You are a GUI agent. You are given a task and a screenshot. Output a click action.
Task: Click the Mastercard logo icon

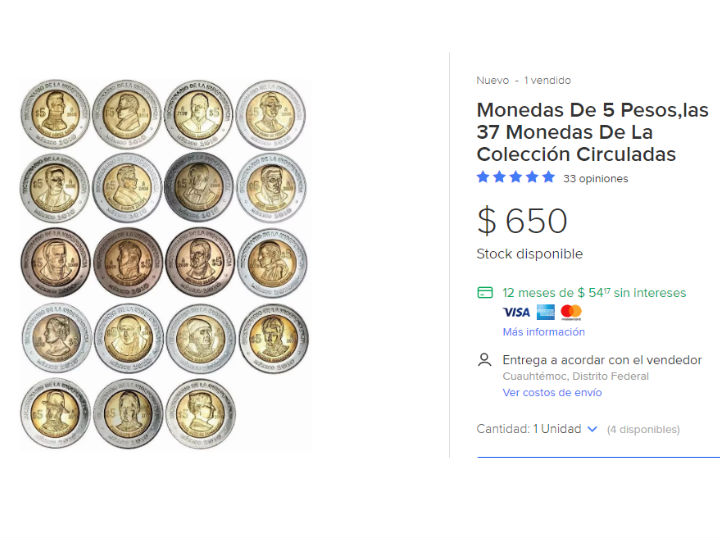click(571, 312)
